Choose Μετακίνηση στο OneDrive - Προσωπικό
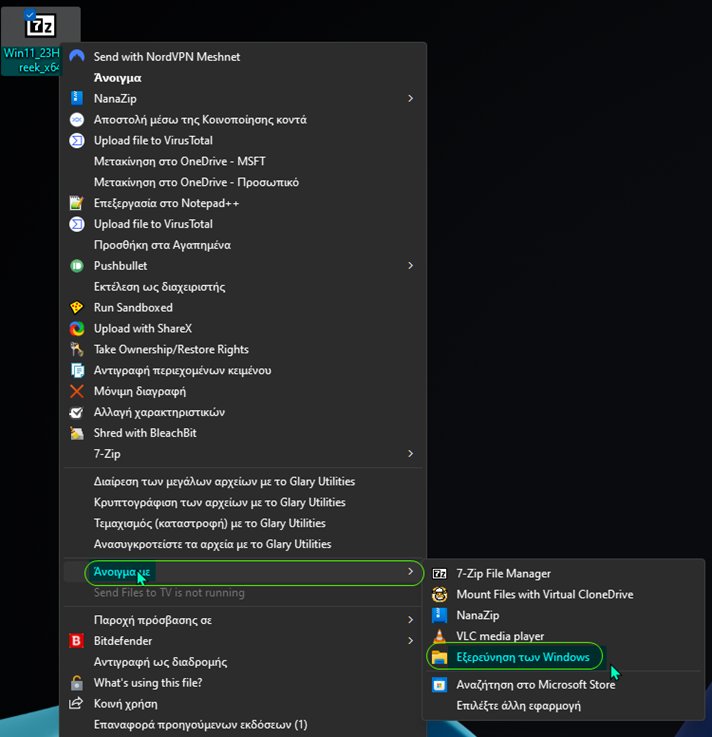The height and width of the screenshot is (737, 712). pos(196,182)
